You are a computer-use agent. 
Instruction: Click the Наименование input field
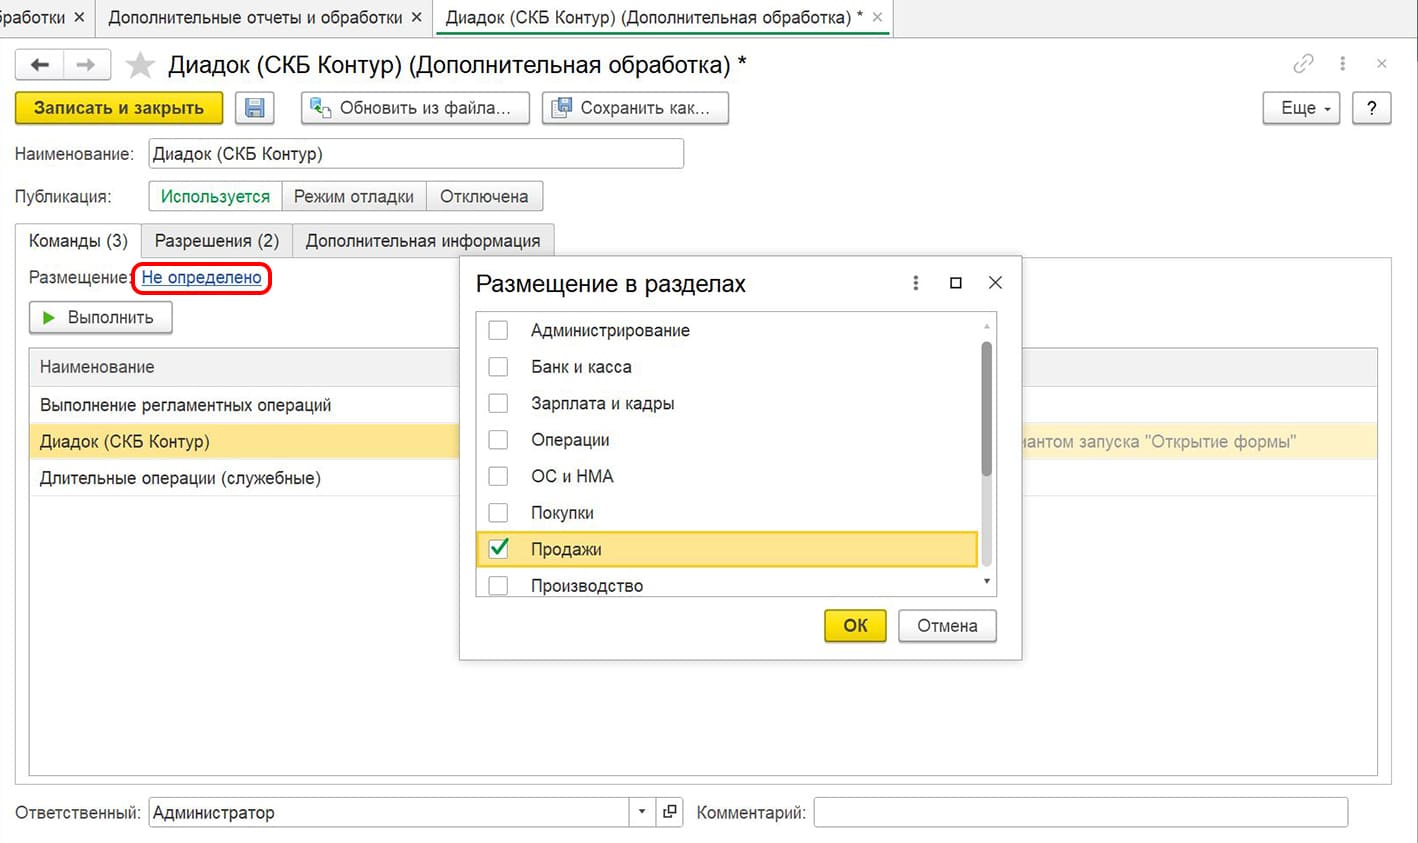pyautogui.click(x=416, y=154)
